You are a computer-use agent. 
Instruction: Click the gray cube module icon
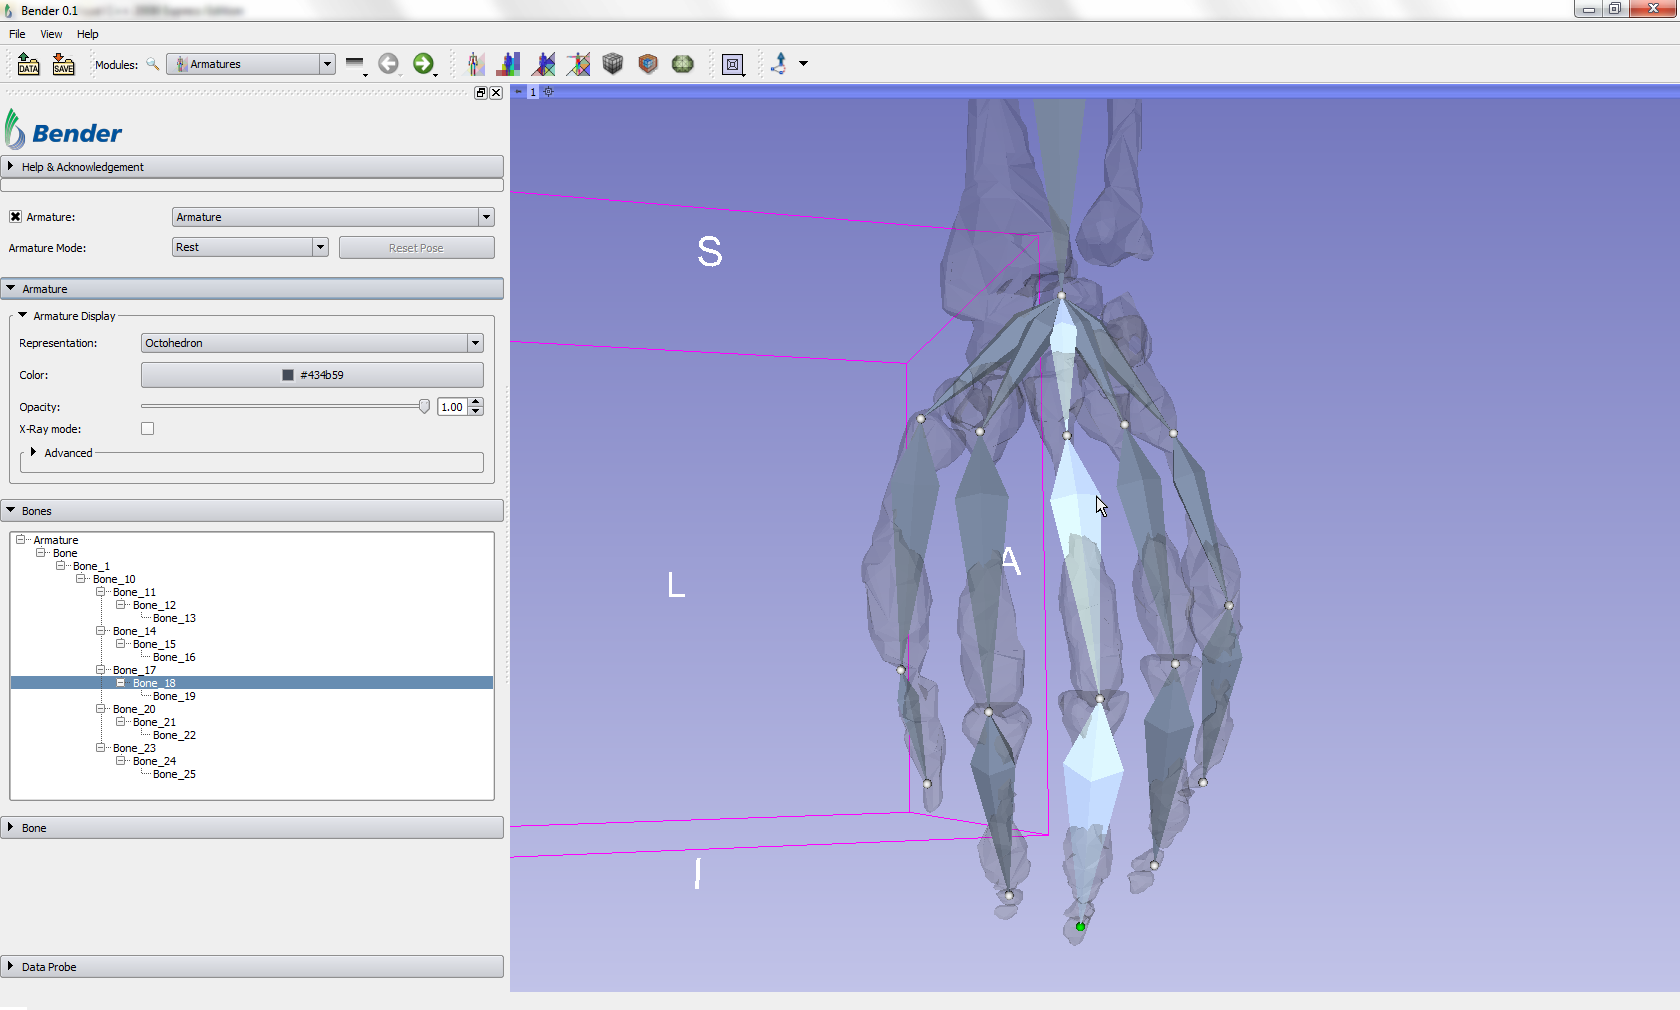click(613, 64)
